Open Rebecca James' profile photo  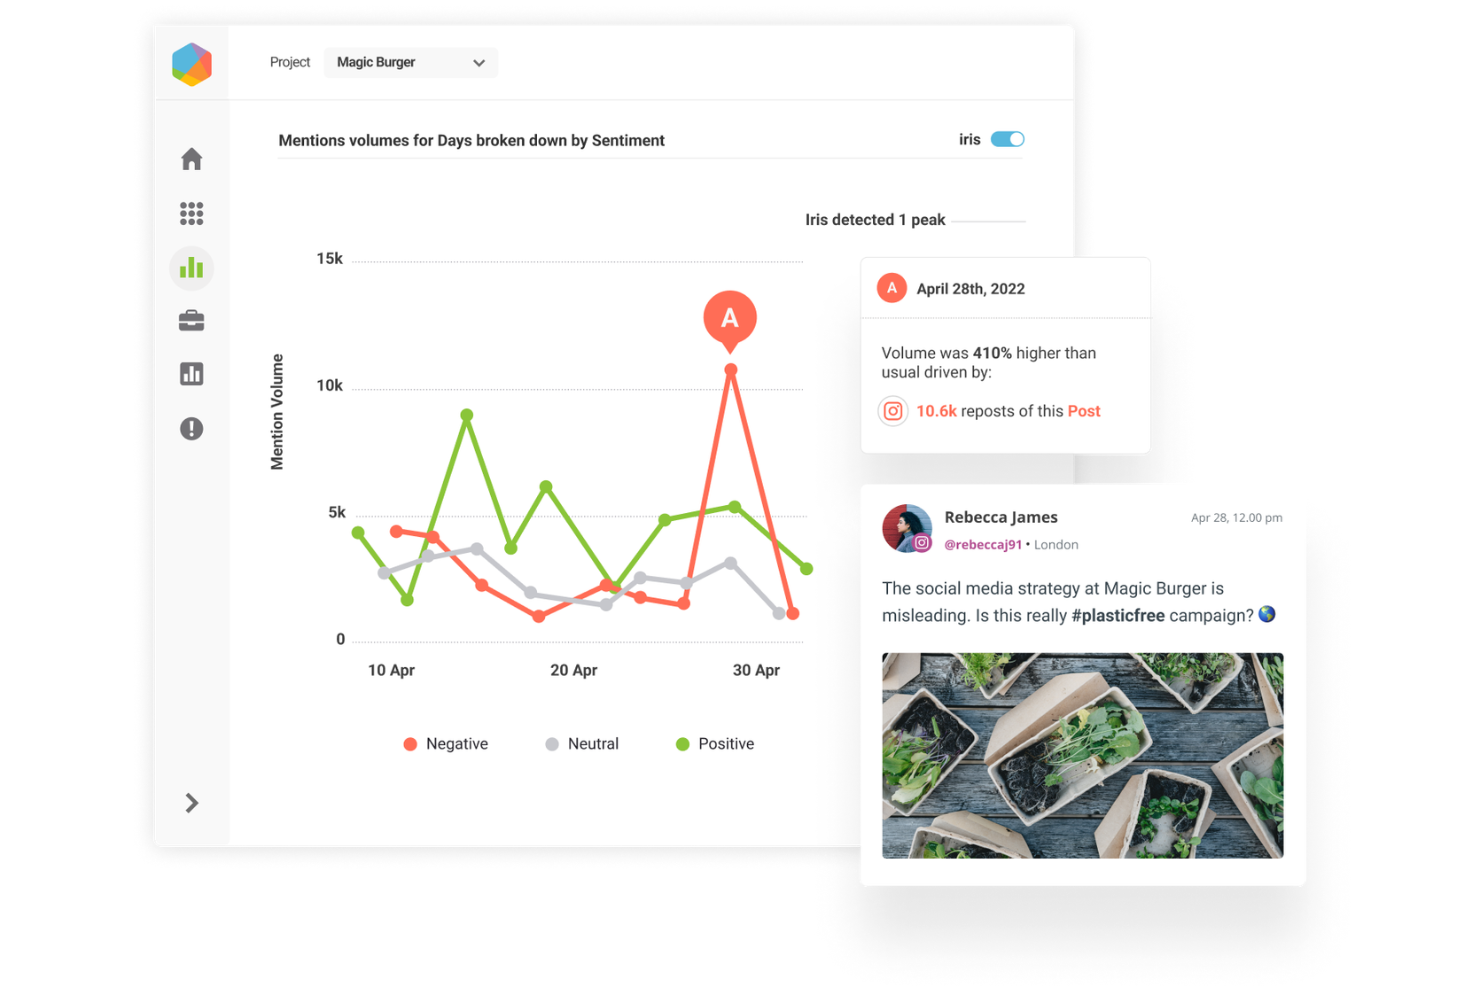[x=906, y=529]
